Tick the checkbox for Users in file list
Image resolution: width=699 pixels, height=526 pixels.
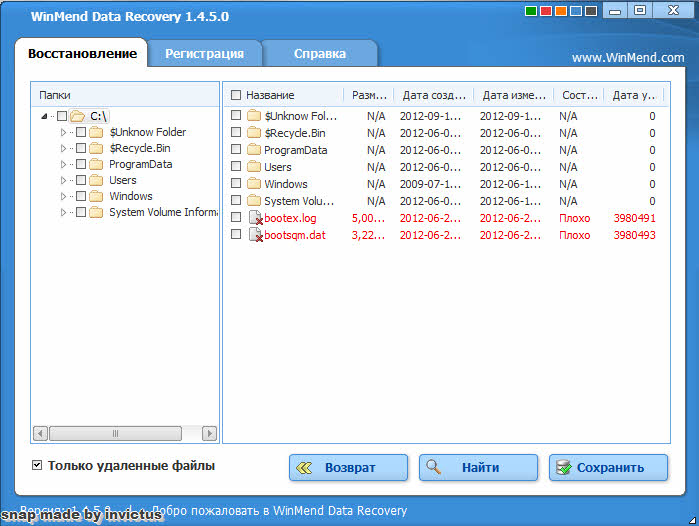click(x=236, y=166)
